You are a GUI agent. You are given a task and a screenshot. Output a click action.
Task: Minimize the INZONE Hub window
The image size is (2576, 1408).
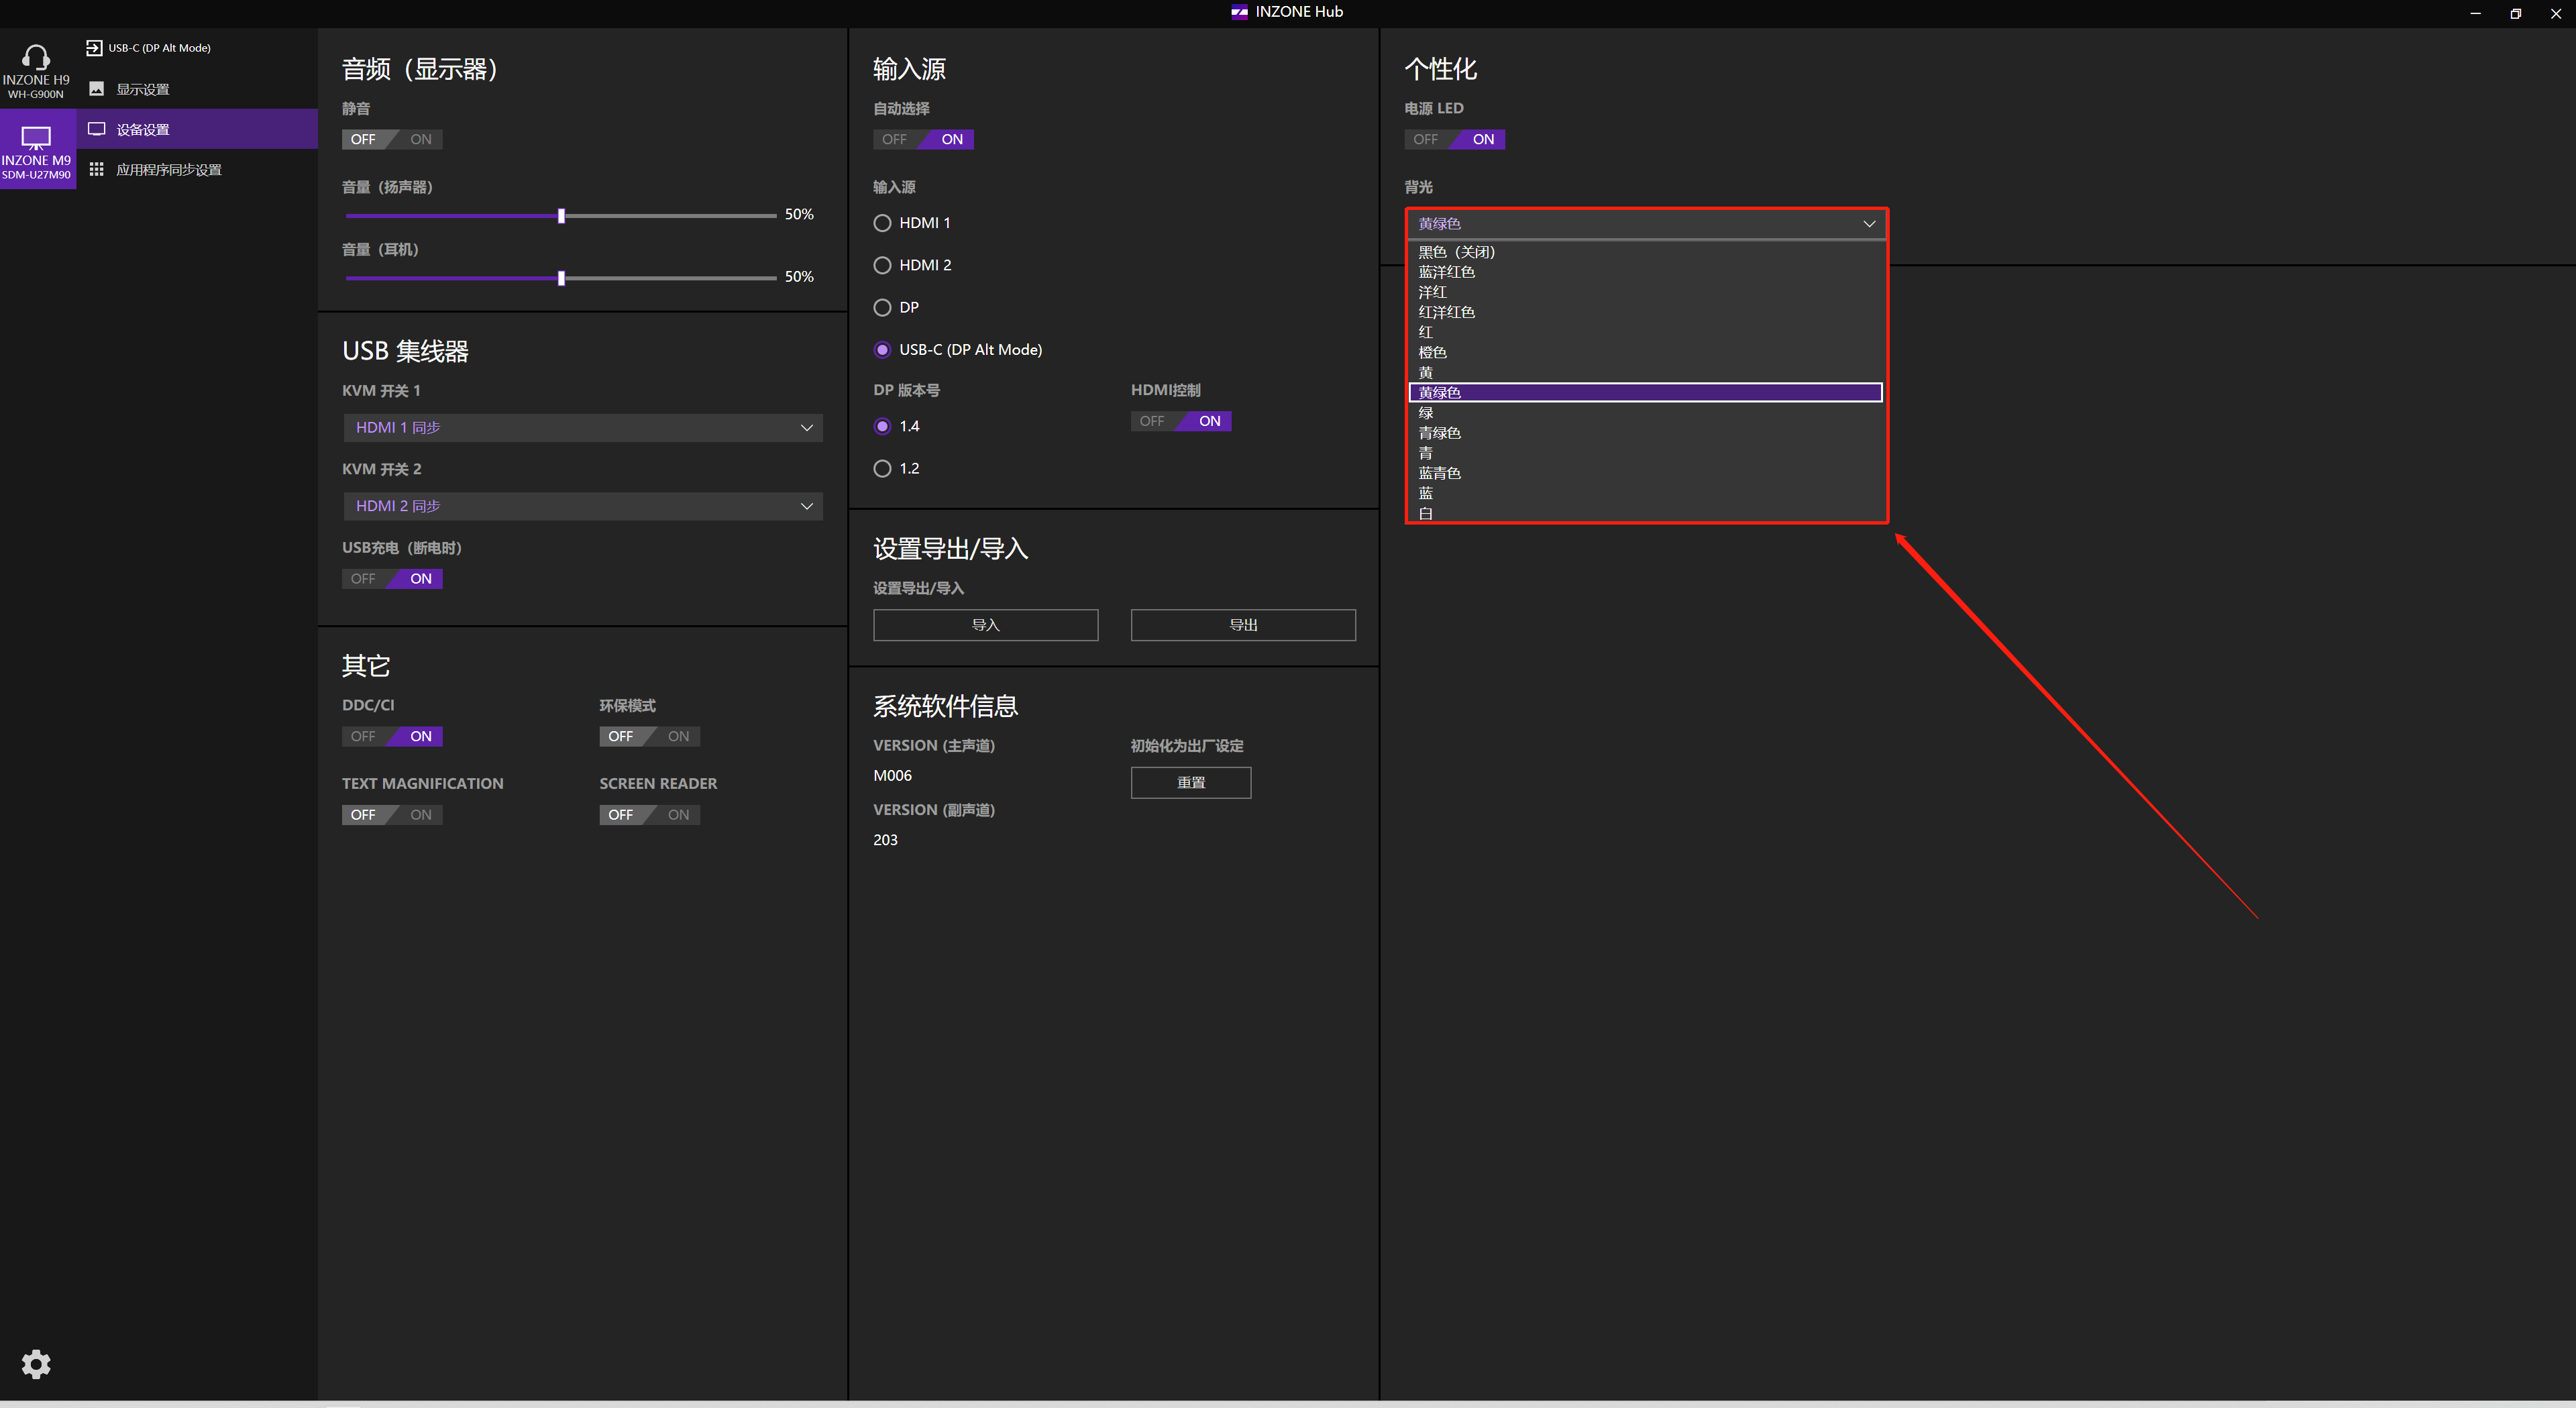[2475, 13]
